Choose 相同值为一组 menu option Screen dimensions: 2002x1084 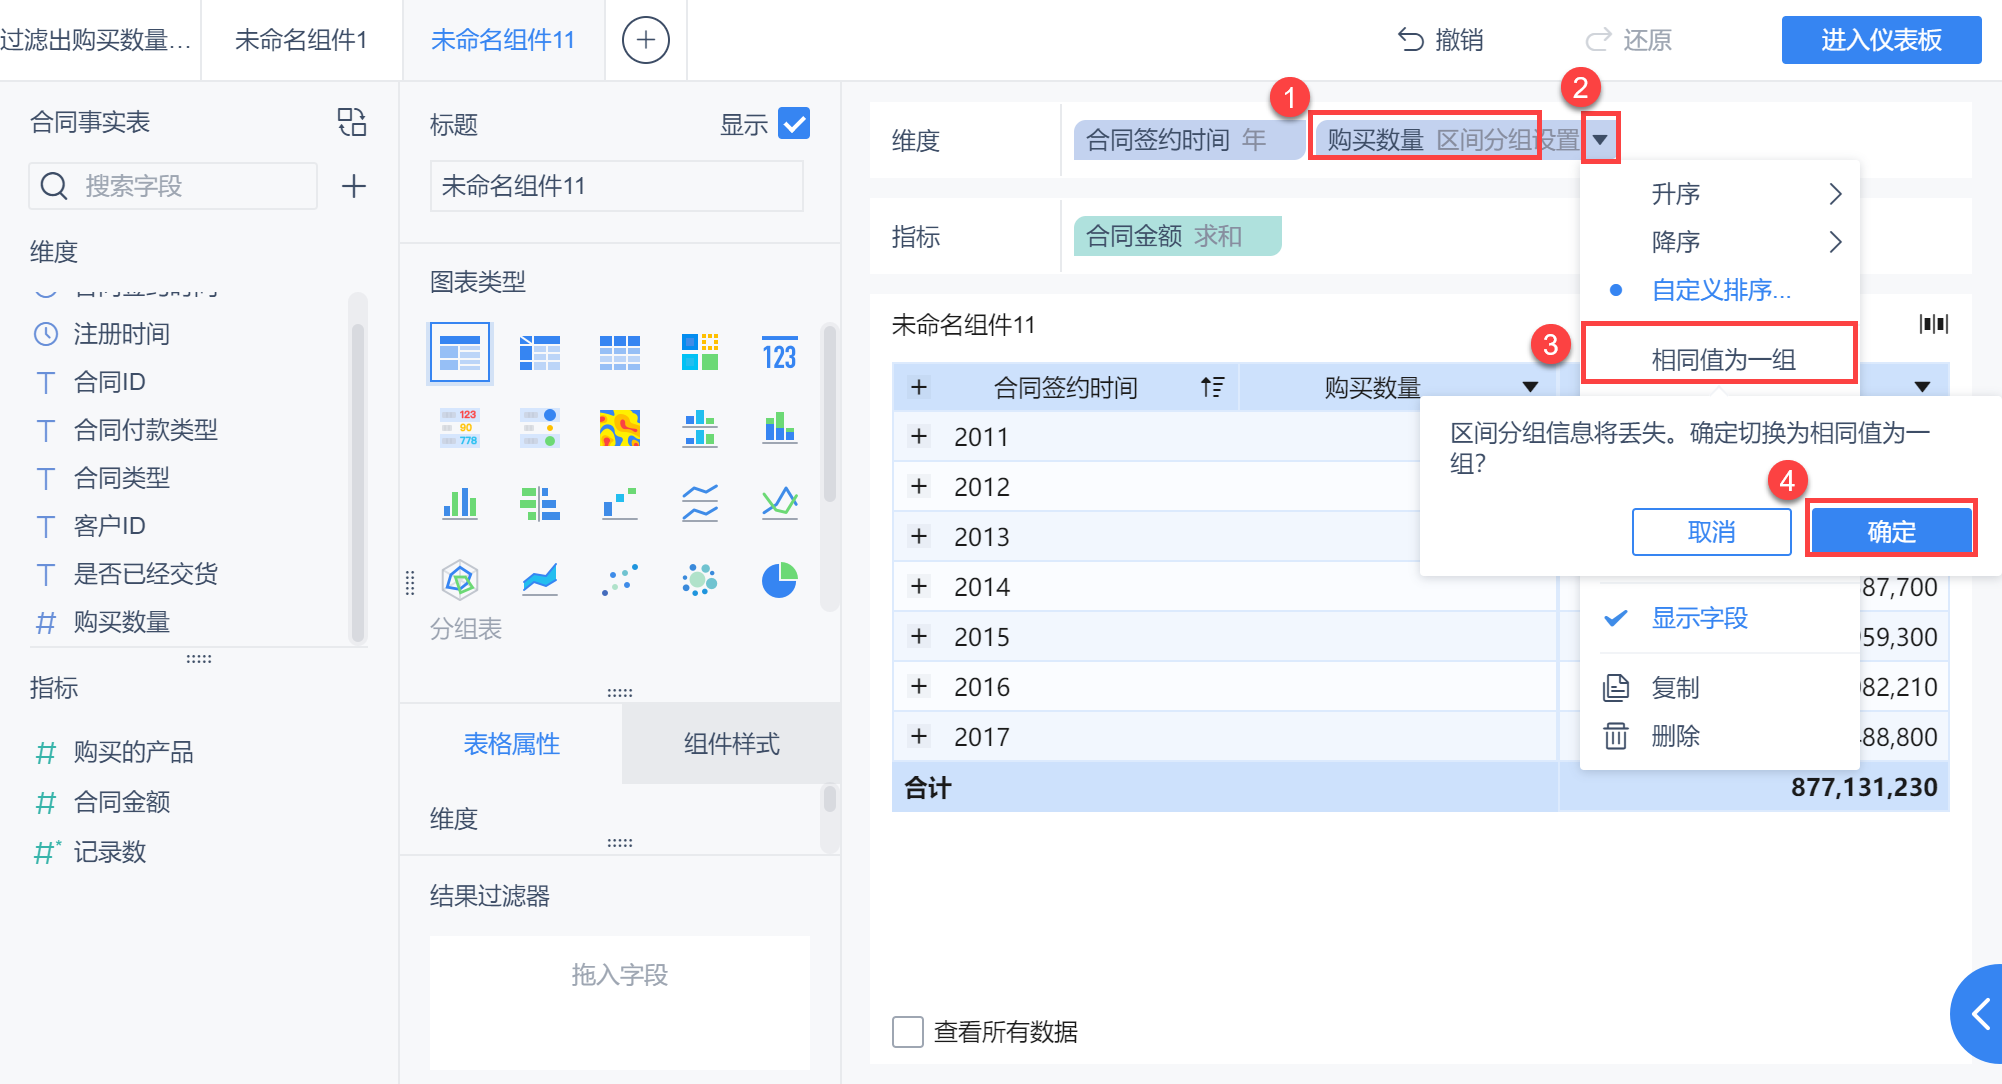click(1722, 359)
